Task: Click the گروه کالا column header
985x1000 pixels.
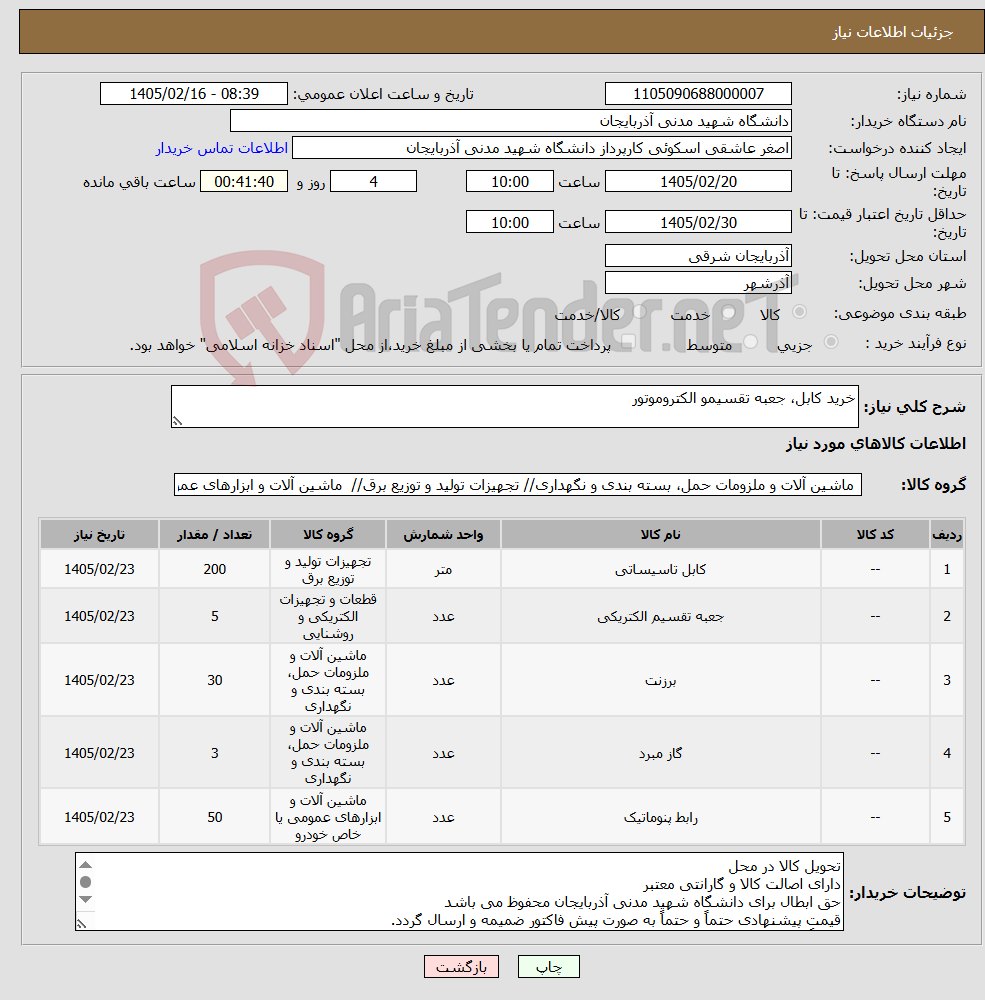Action: point(328,534)
